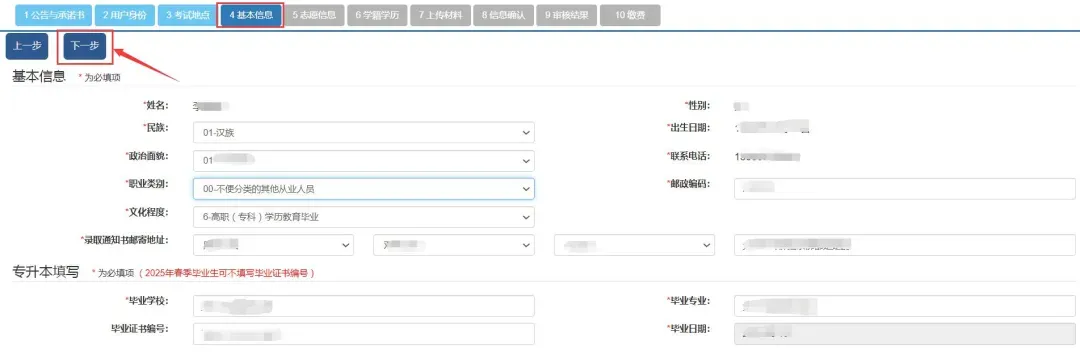Click the 邮政编码 input field
This screenshot has height=362, width=1080.
(x=905, y=189)
